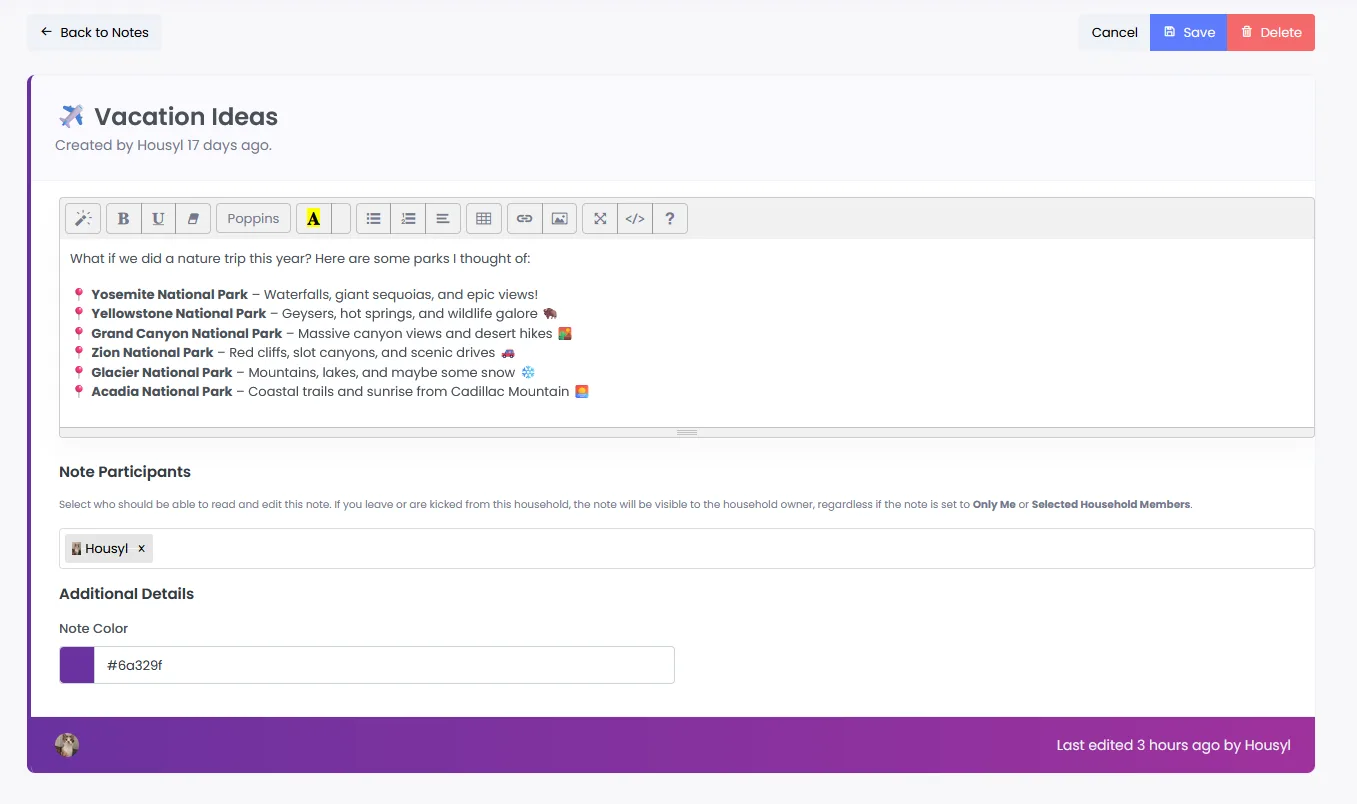Open the editor help dialog
The height and width of the screenshot is (804, 1357).
(x=670, y=219)
